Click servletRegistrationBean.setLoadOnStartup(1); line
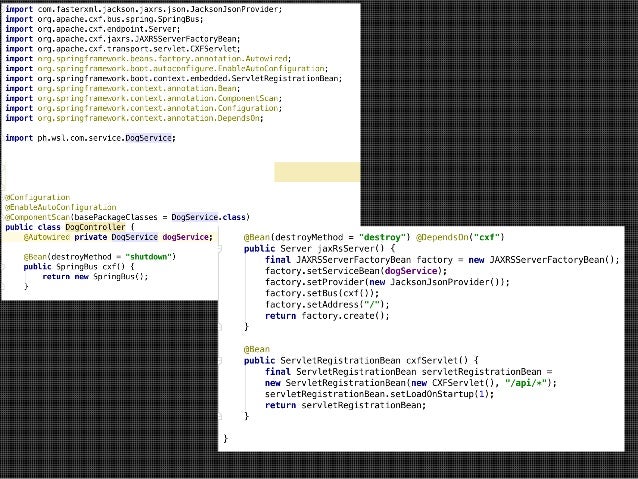The width and height of the screenshot is (638, 479). tap(379, 394)
